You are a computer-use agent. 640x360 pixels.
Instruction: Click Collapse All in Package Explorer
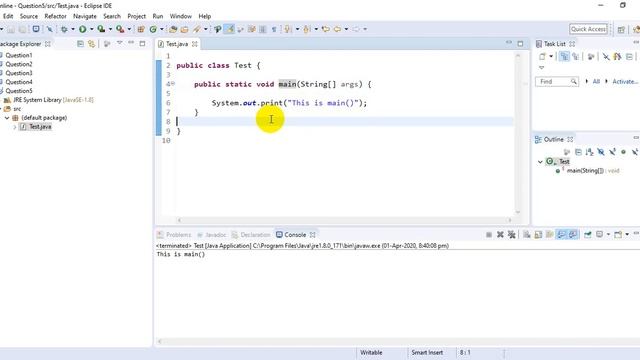pos(80,44)
